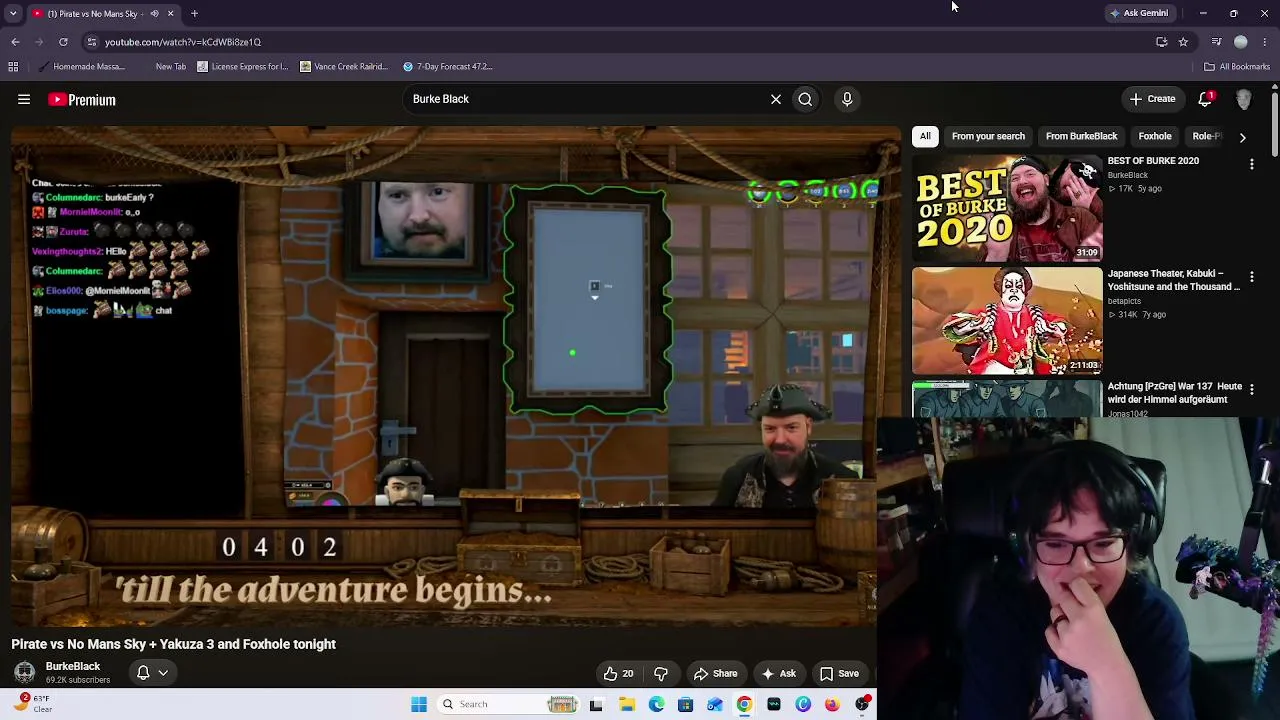The image size is (1280, 720).
Task: Launch Microsoft Edge from taskbar
Action: click(x=656, y=704)
